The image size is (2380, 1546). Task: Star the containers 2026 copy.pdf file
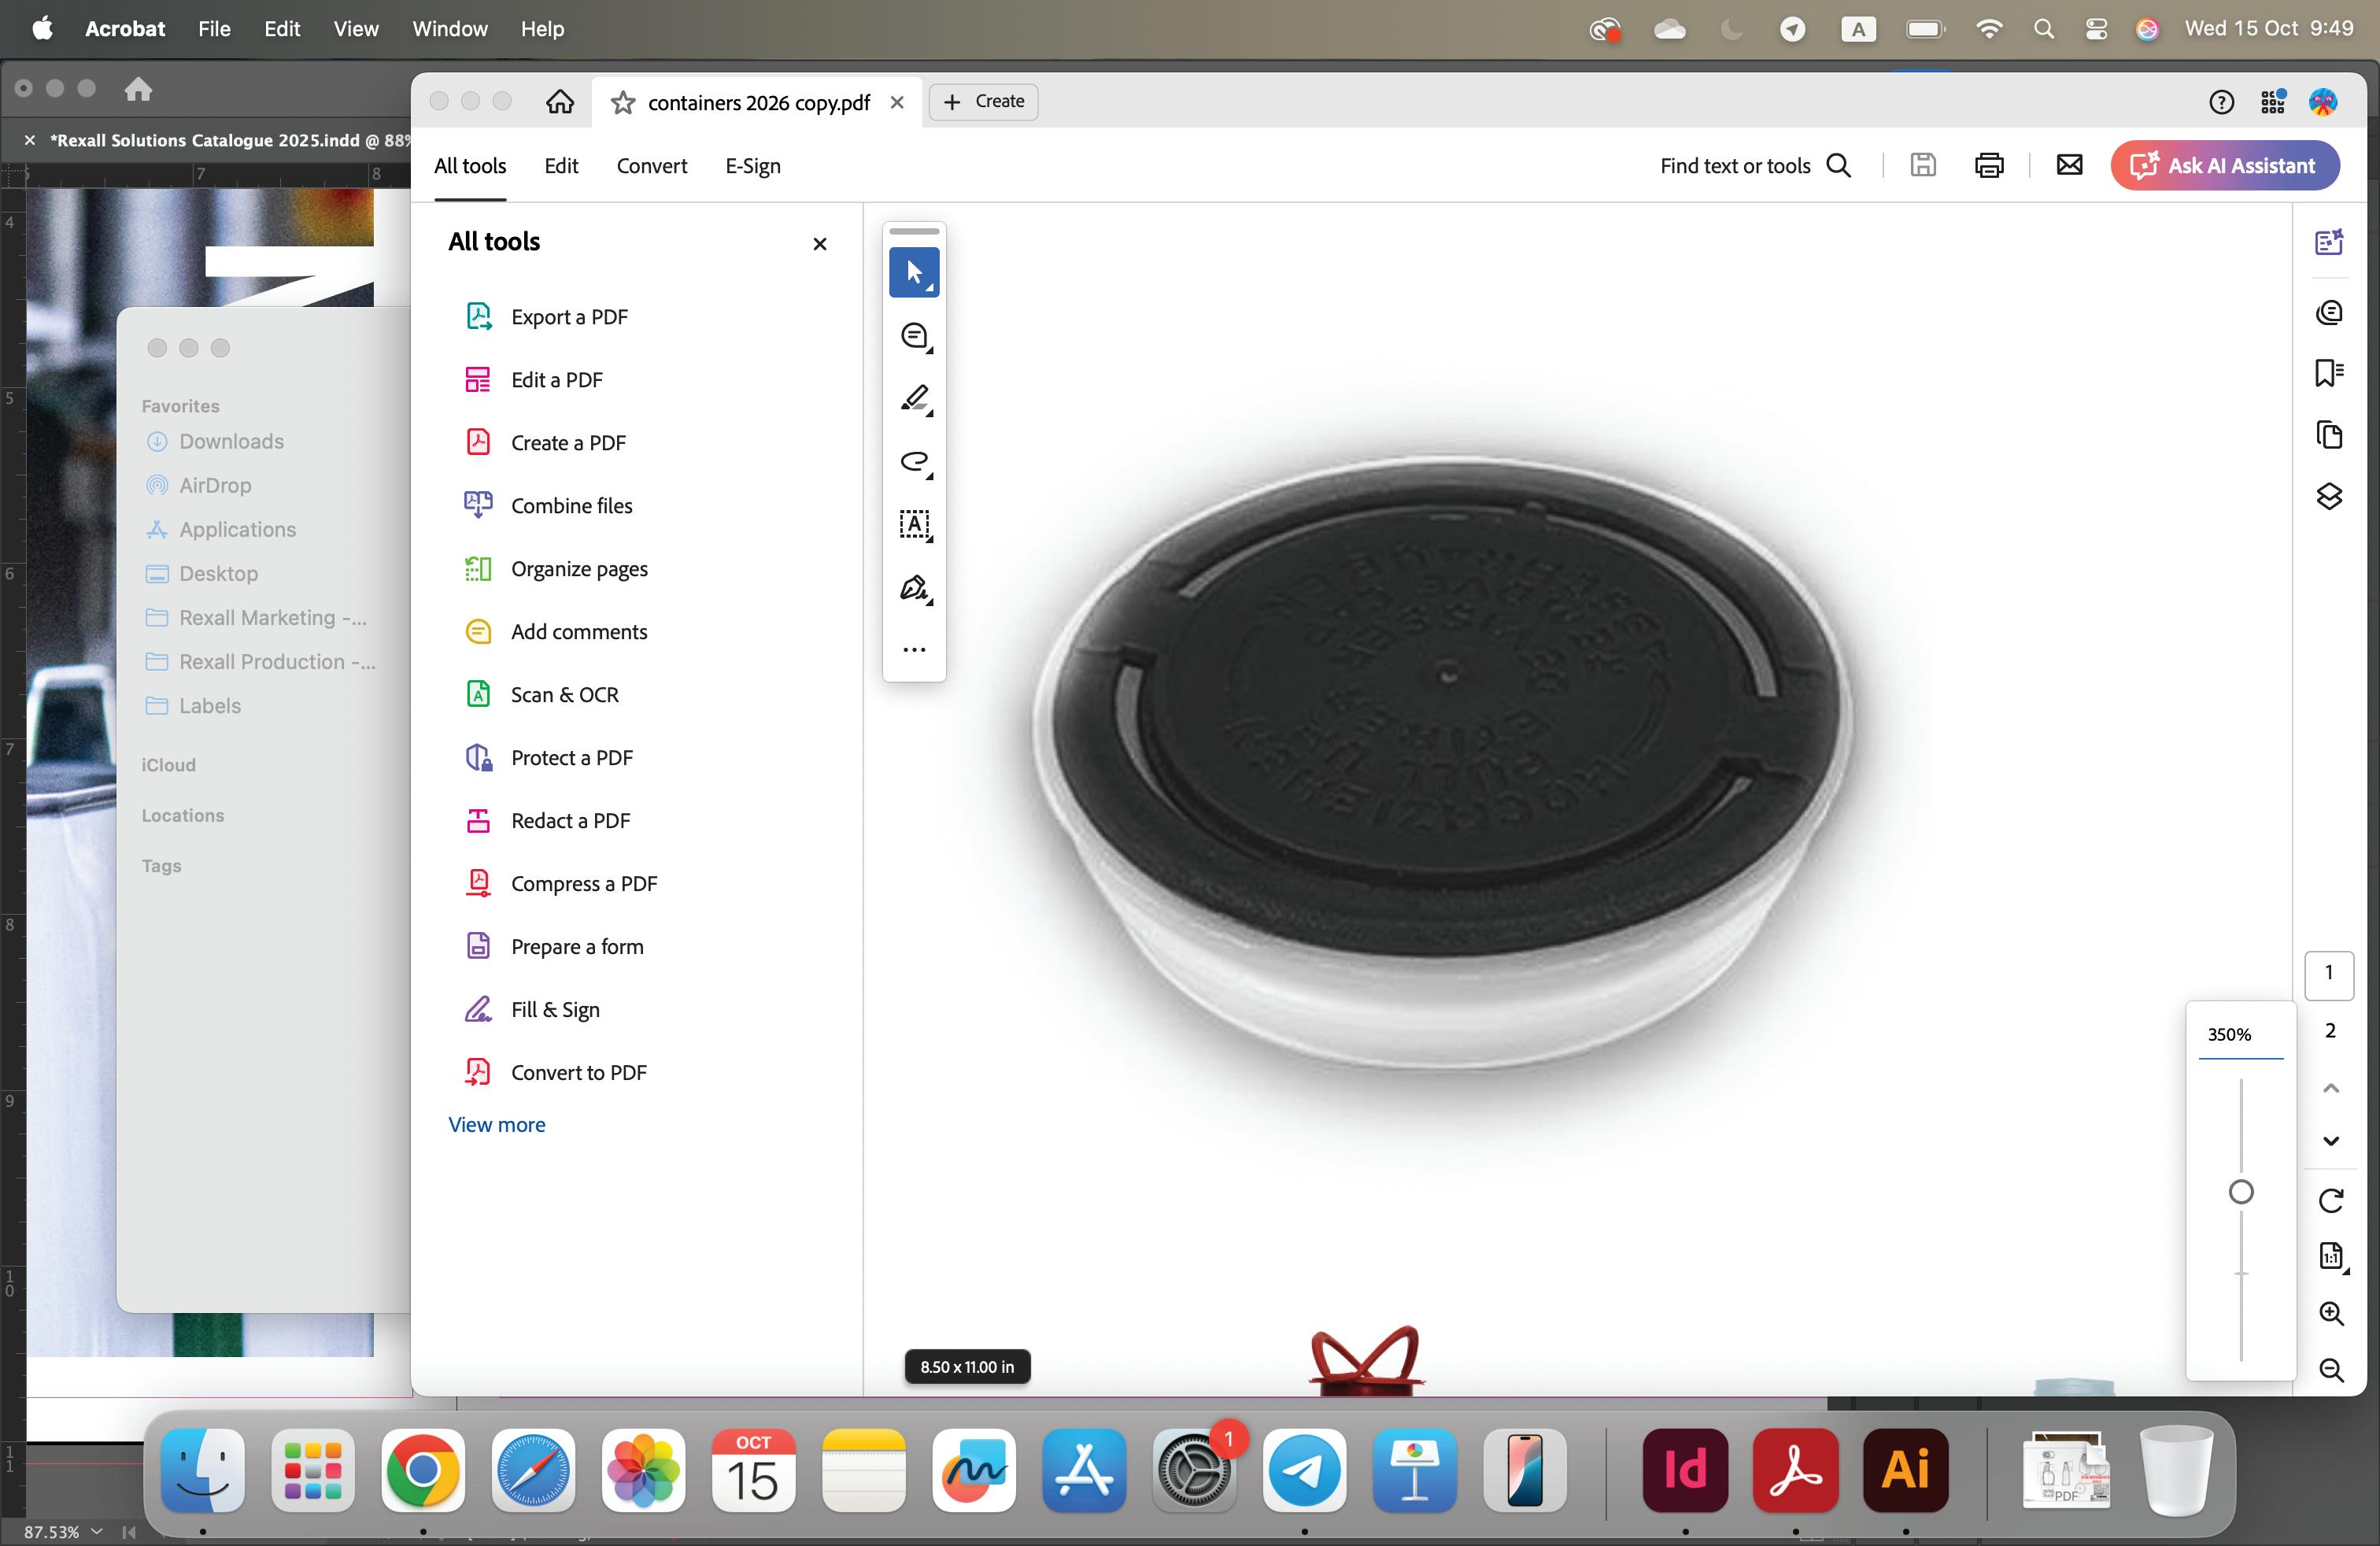tap(623, 102)
